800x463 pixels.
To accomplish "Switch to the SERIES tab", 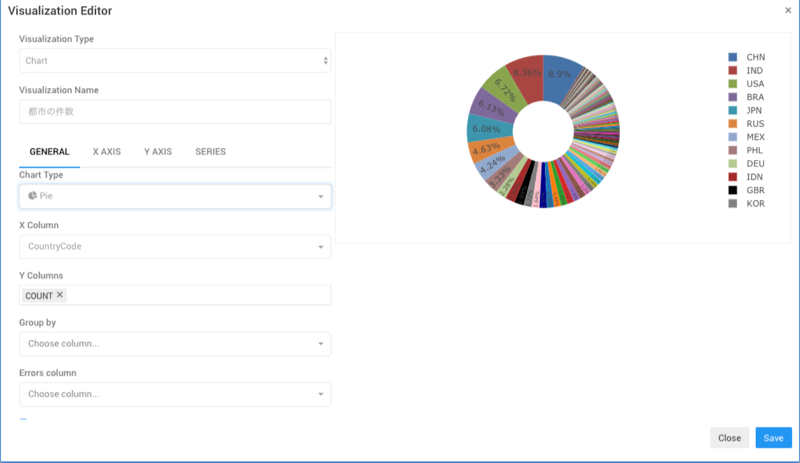I will [210, 152].
